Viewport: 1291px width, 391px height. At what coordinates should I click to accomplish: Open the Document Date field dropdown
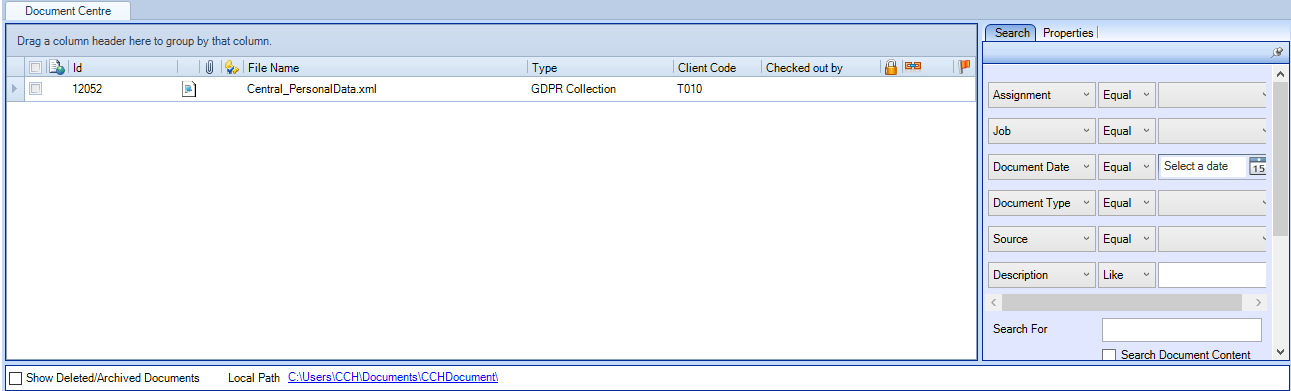click(x=1041, y=167)
